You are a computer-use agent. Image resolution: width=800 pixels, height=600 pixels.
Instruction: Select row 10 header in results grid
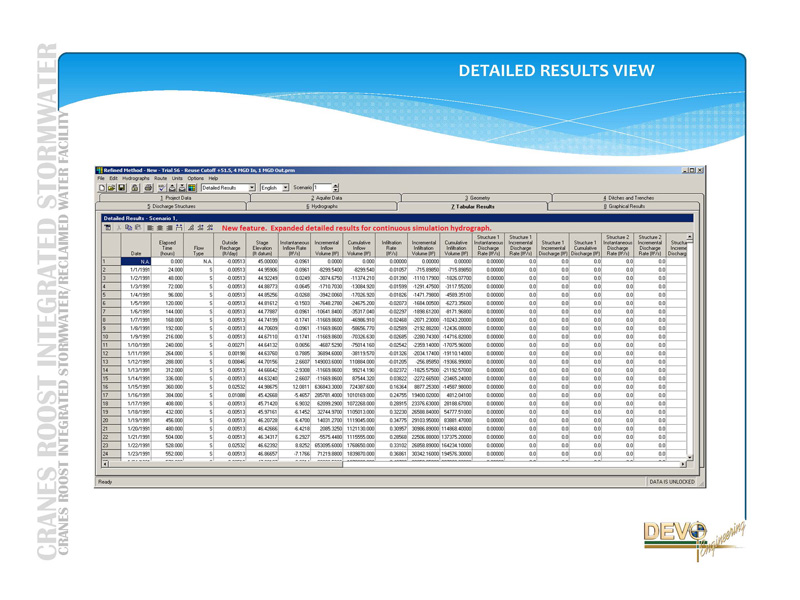point(104,337)
